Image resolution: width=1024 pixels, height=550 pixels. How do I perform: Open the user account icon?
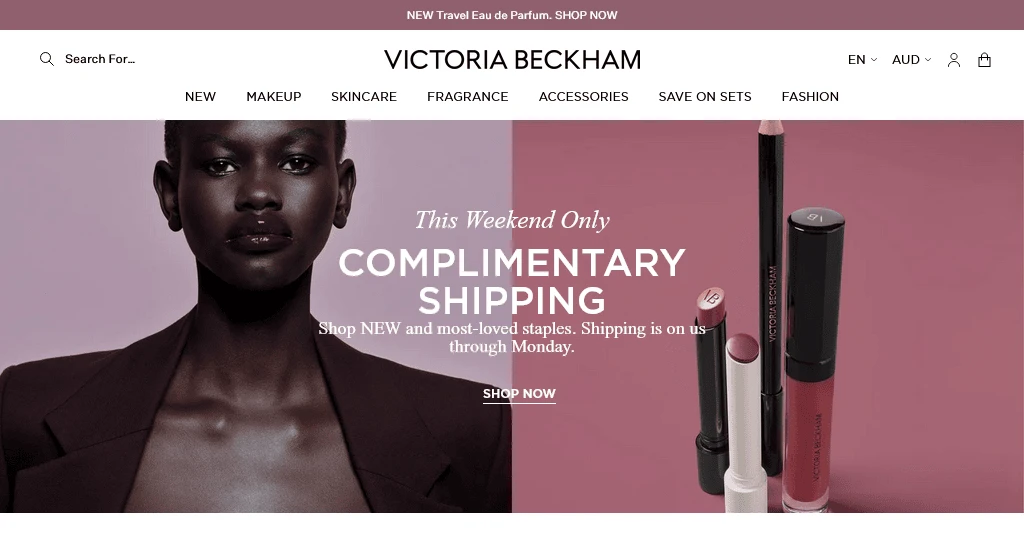[x=953, y=60]
